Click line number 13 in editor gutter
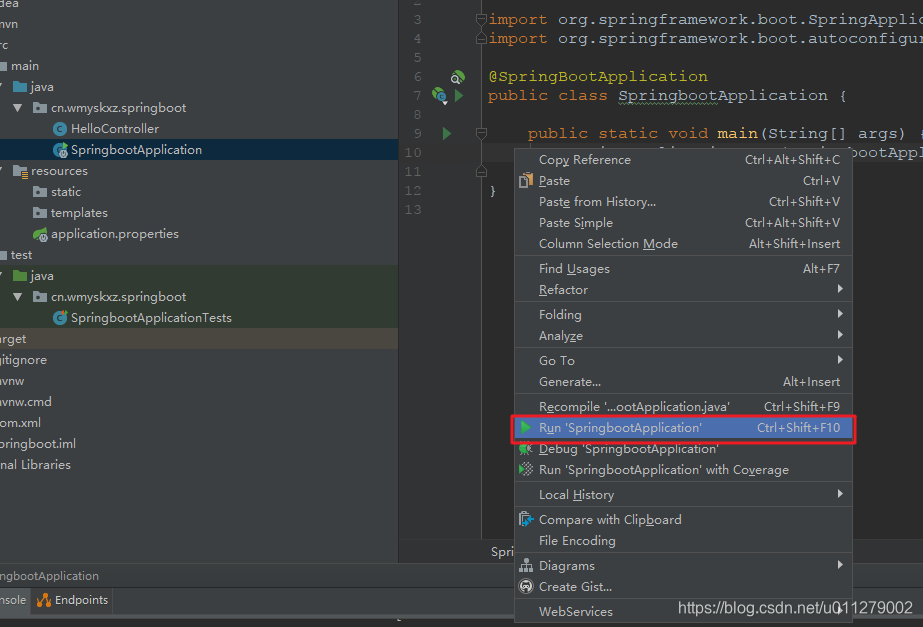Viewport: 923px width, 627px height. click(x=413, y=210)
